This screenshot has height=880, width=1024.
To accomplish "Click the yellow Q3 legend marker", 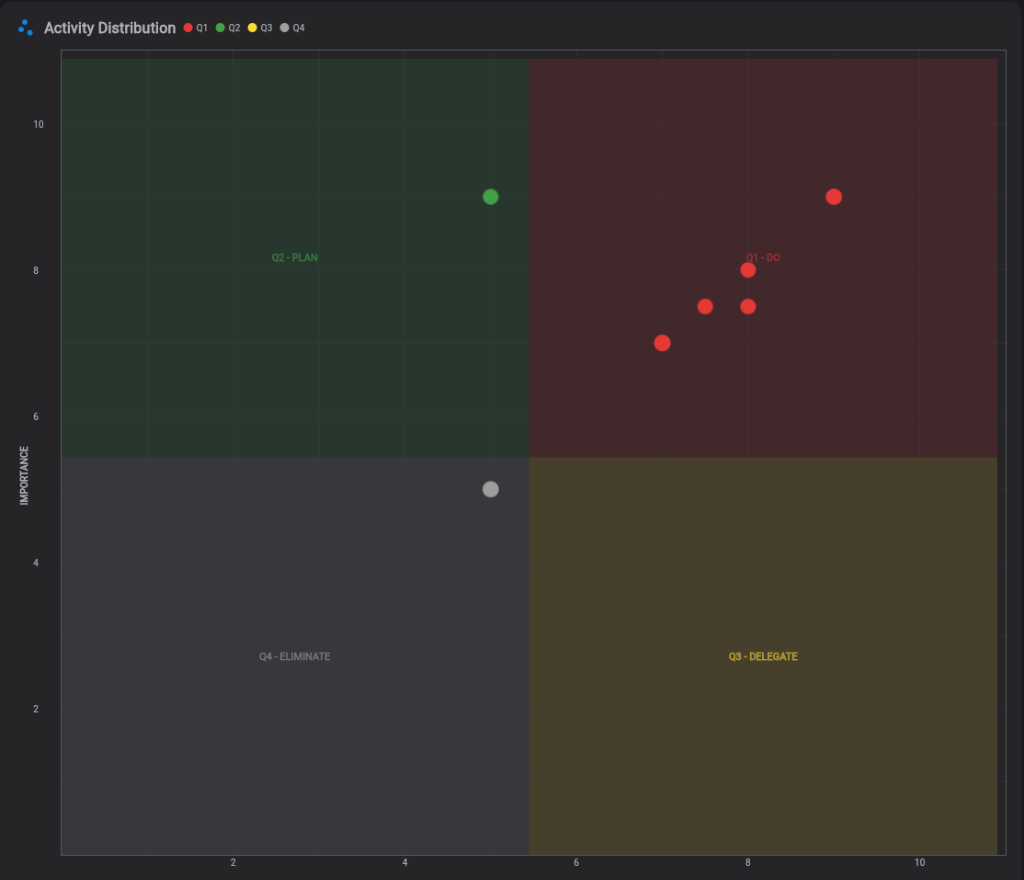I will [x=254, y=28].
